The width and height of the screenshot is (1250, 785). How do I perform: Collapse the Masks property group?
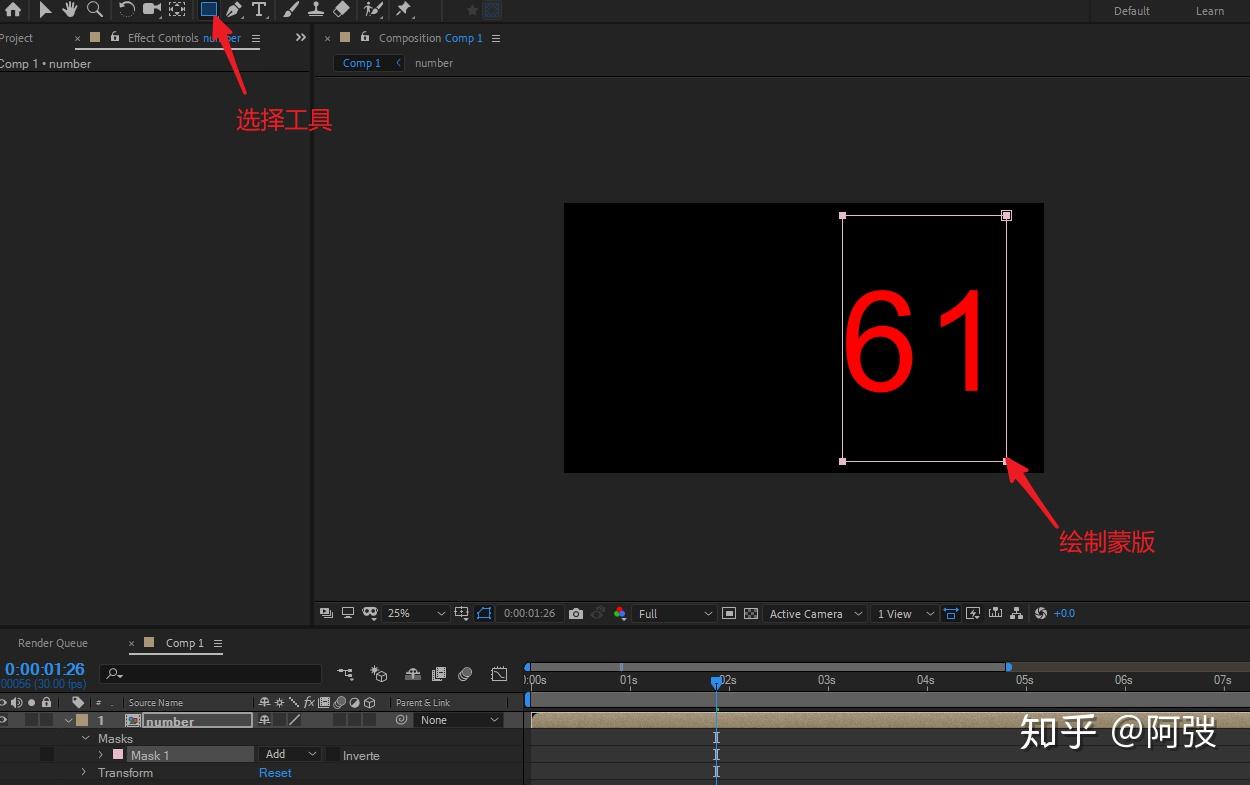coord(85,738)
